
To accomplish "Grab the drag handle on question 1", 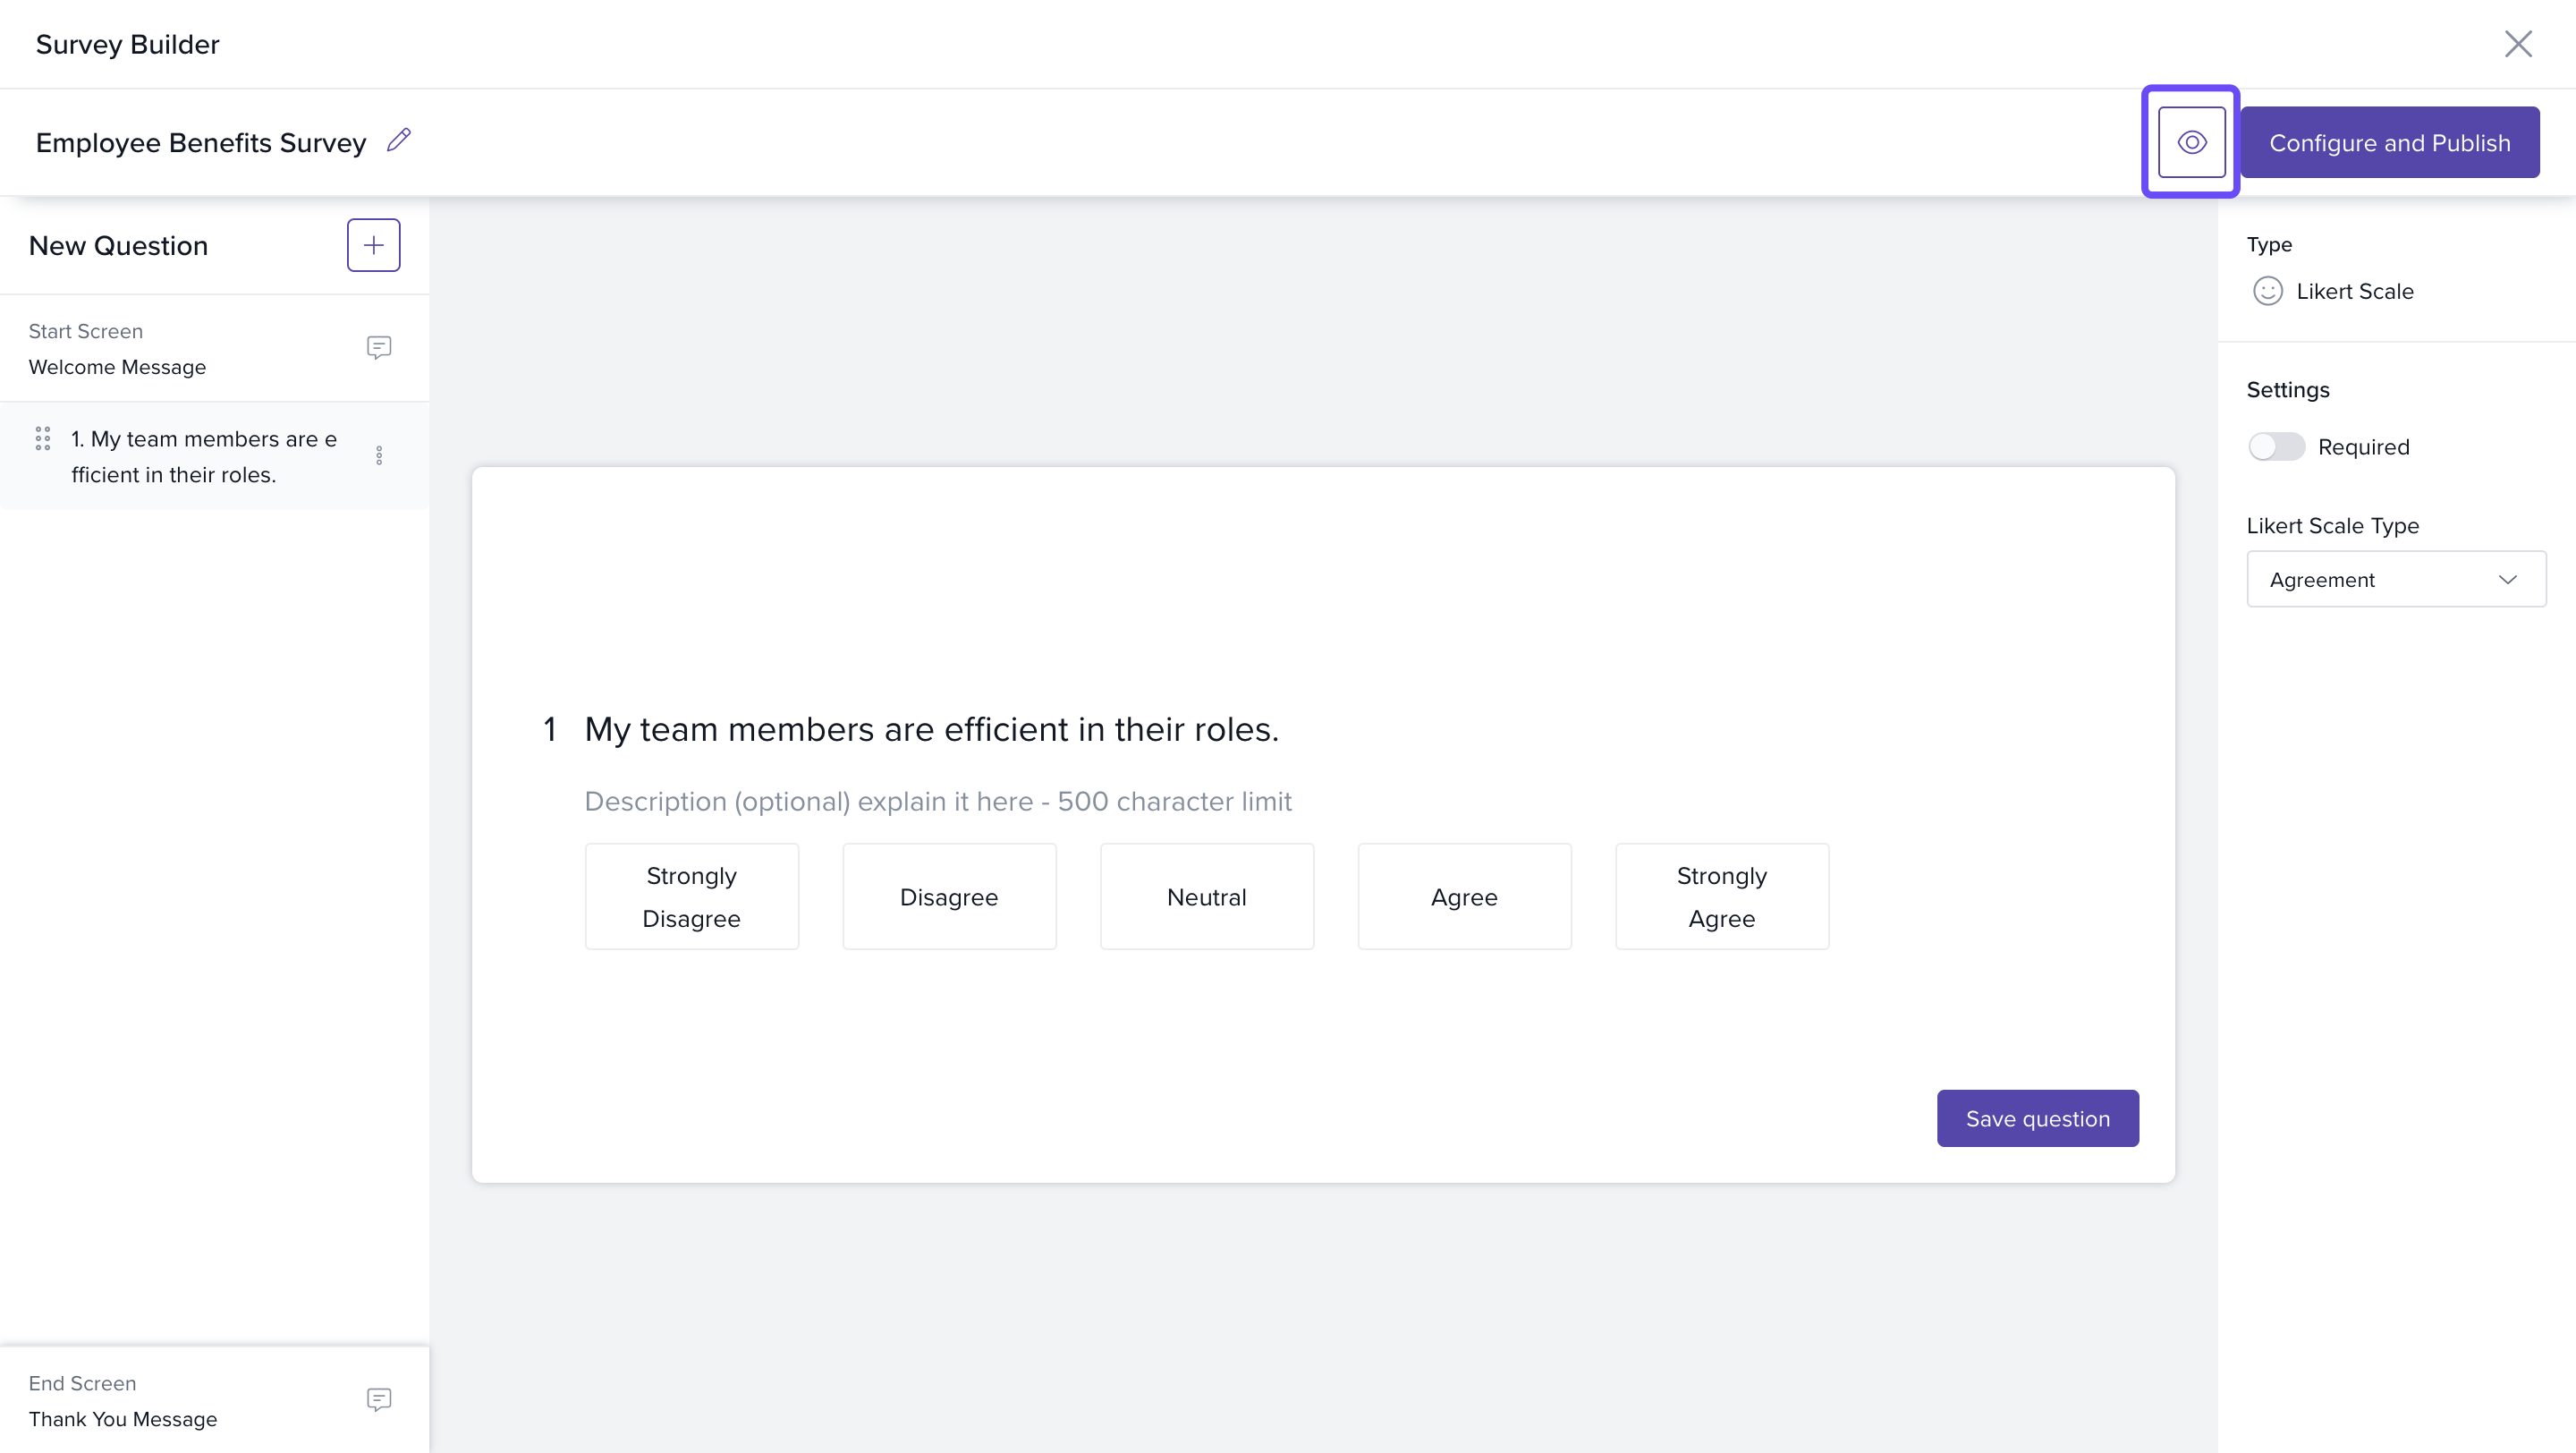I will (x=43, y=439).
